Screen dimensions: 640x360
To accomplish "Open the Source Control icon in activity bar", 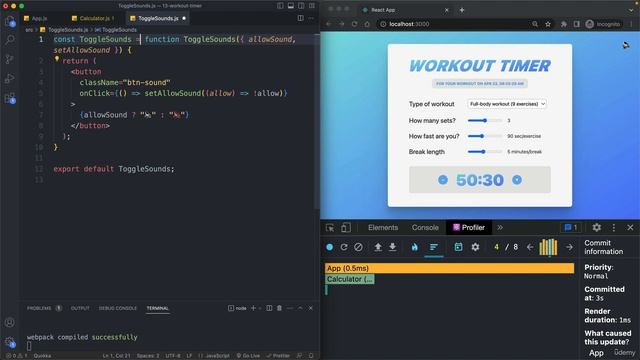I will pyautogui.click(x=10, y=59).
